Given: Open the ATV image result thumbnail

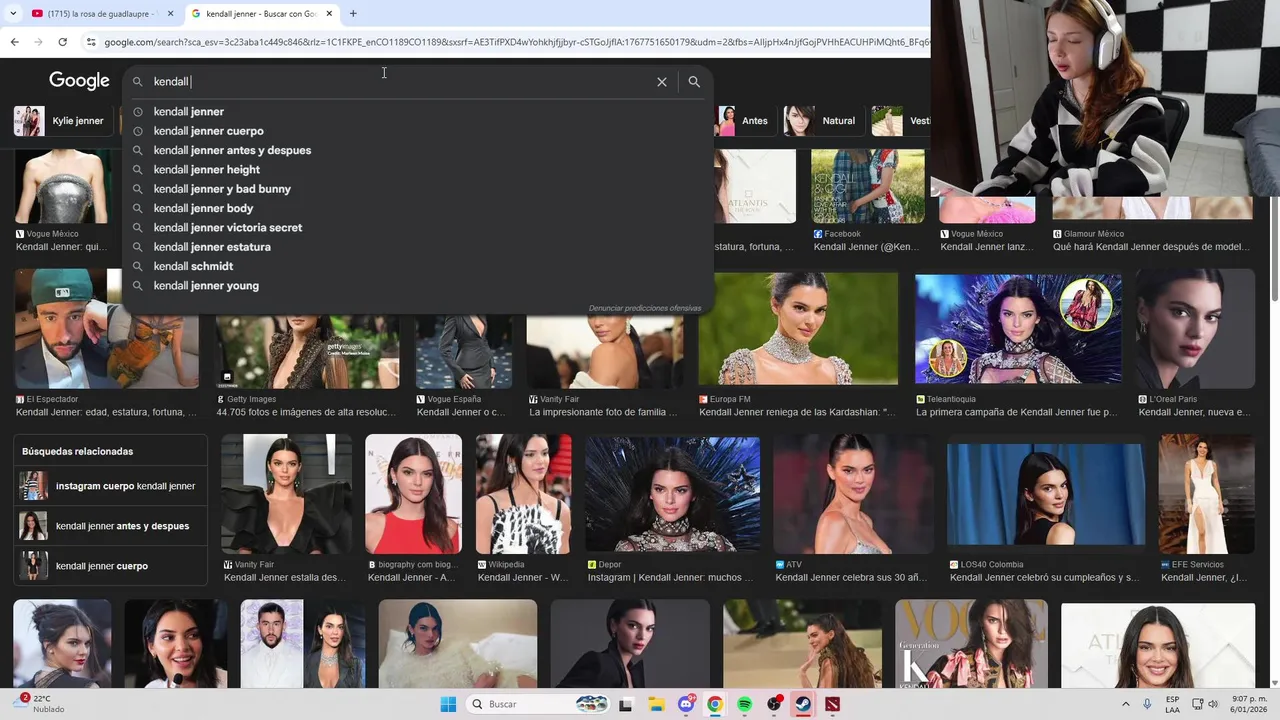Looking at the screenshot, I should tap(853, 494).
